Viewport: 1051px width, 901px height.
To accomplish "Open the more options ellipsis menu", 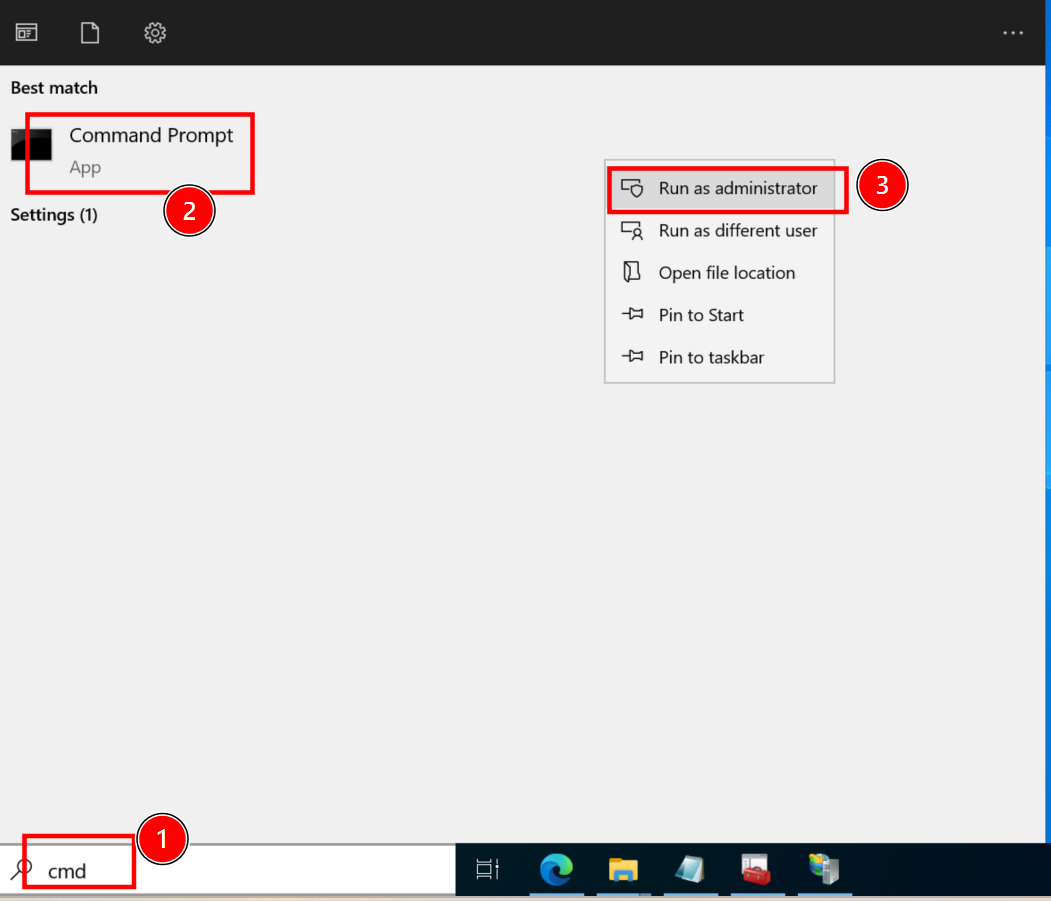I will point(1013,33).
